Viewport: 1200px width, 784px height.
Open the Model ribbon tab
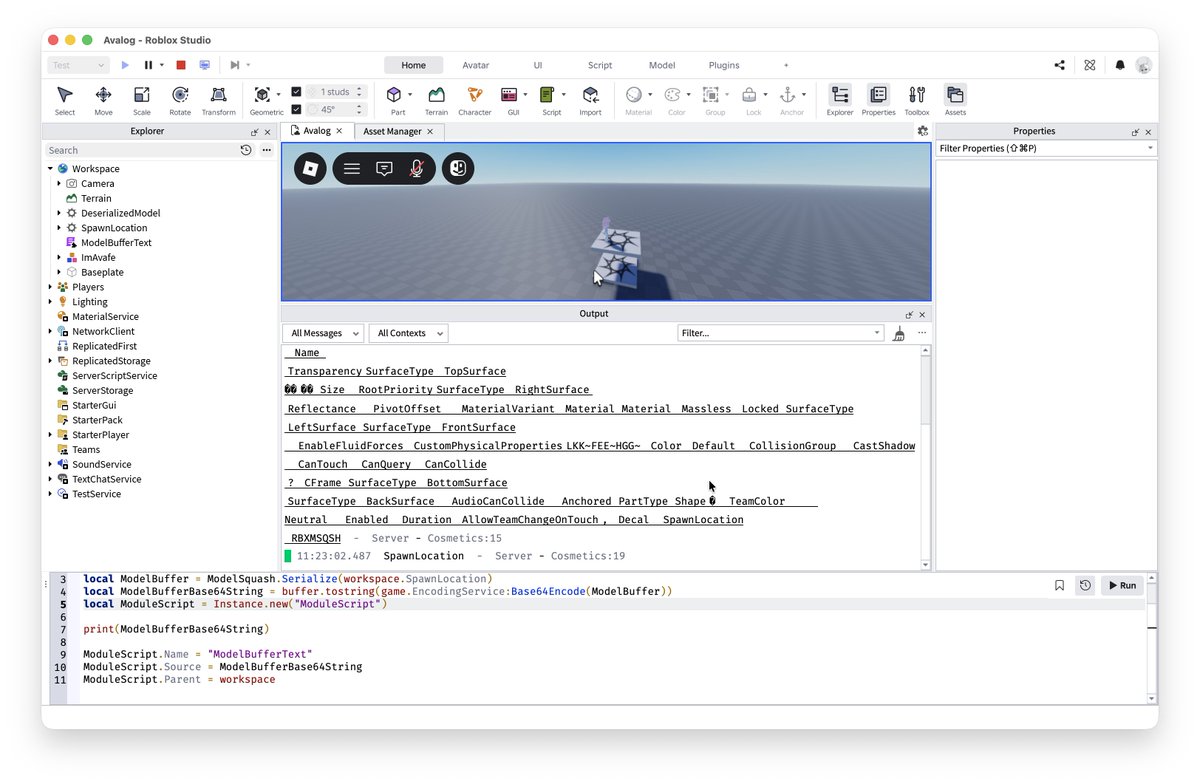[x=662, y=65]
